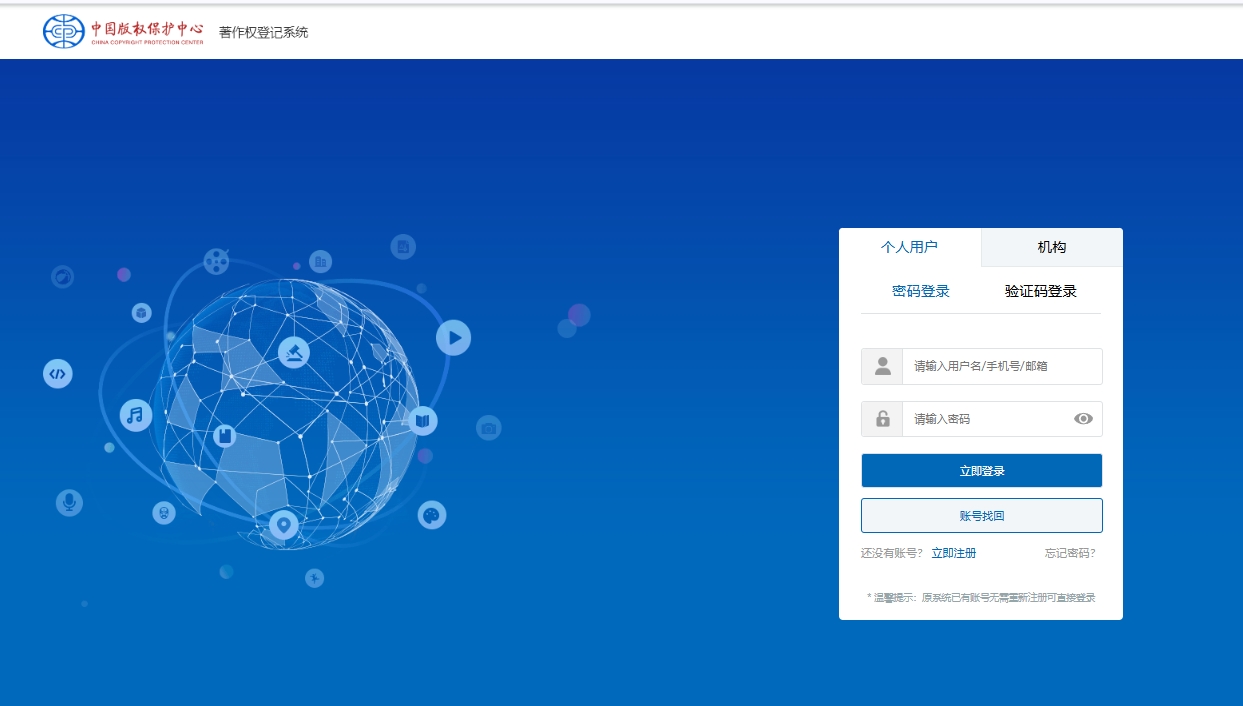Screen dimensions: 1243x706
Task: Click the location pin icon below globe
Action: pyautogui.click(x=284, y=524)
